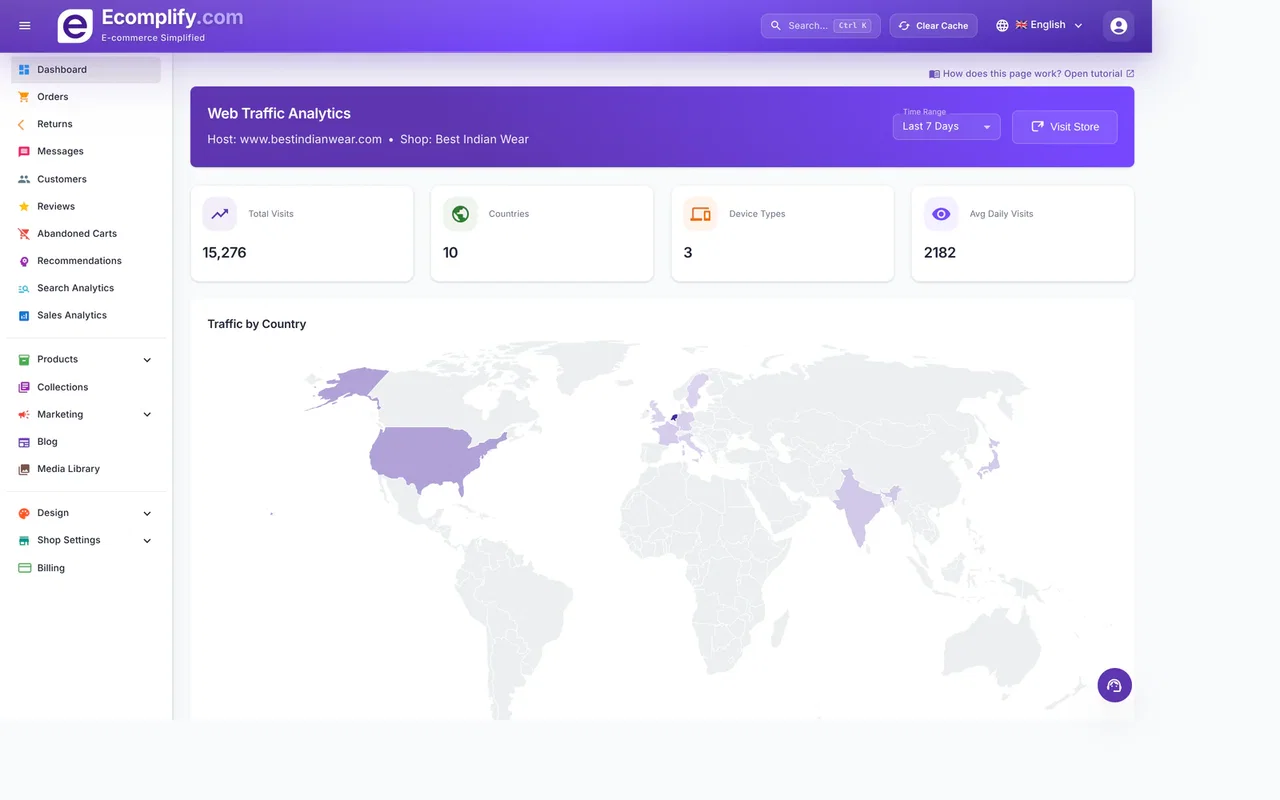
Task: Click the Messages chat icon
Action: pos(24,152)
